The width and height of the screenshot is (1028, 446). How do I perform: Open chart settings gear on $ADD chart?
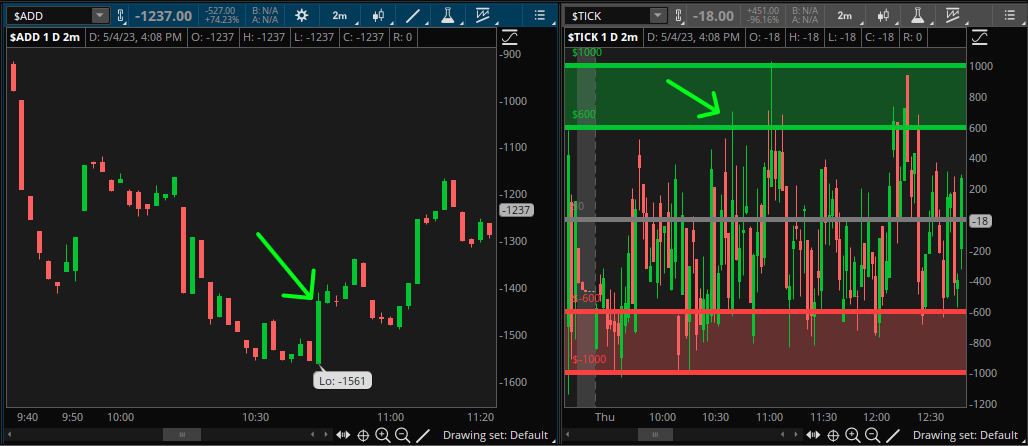pos(303,16)
